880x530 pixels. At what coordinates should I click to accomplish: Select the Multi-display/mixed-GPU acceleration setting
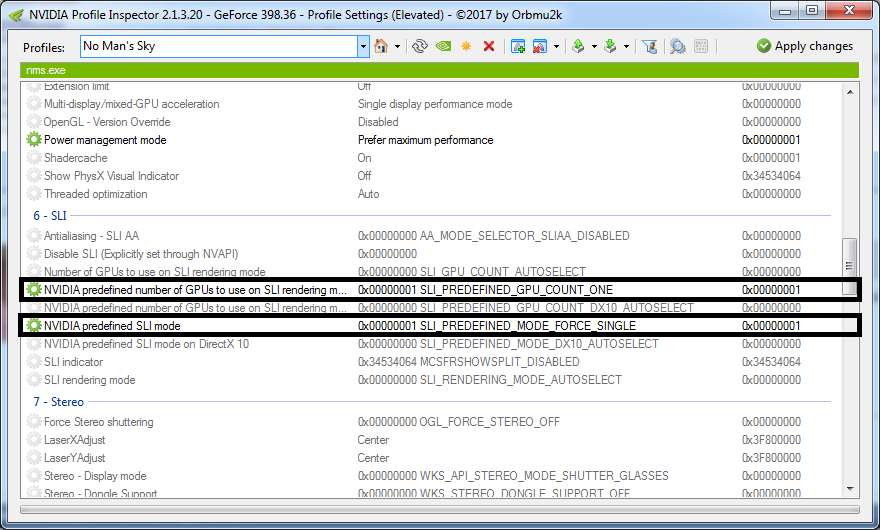[x=131, y=104]
